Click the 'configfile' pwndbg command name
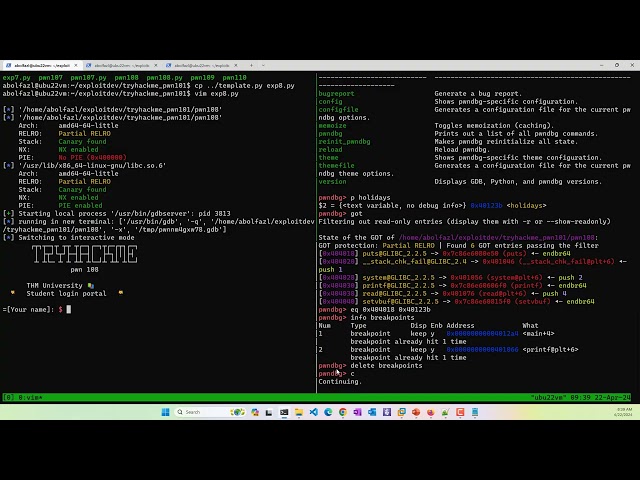Screen dimensions: 640x480 (338, 109)
